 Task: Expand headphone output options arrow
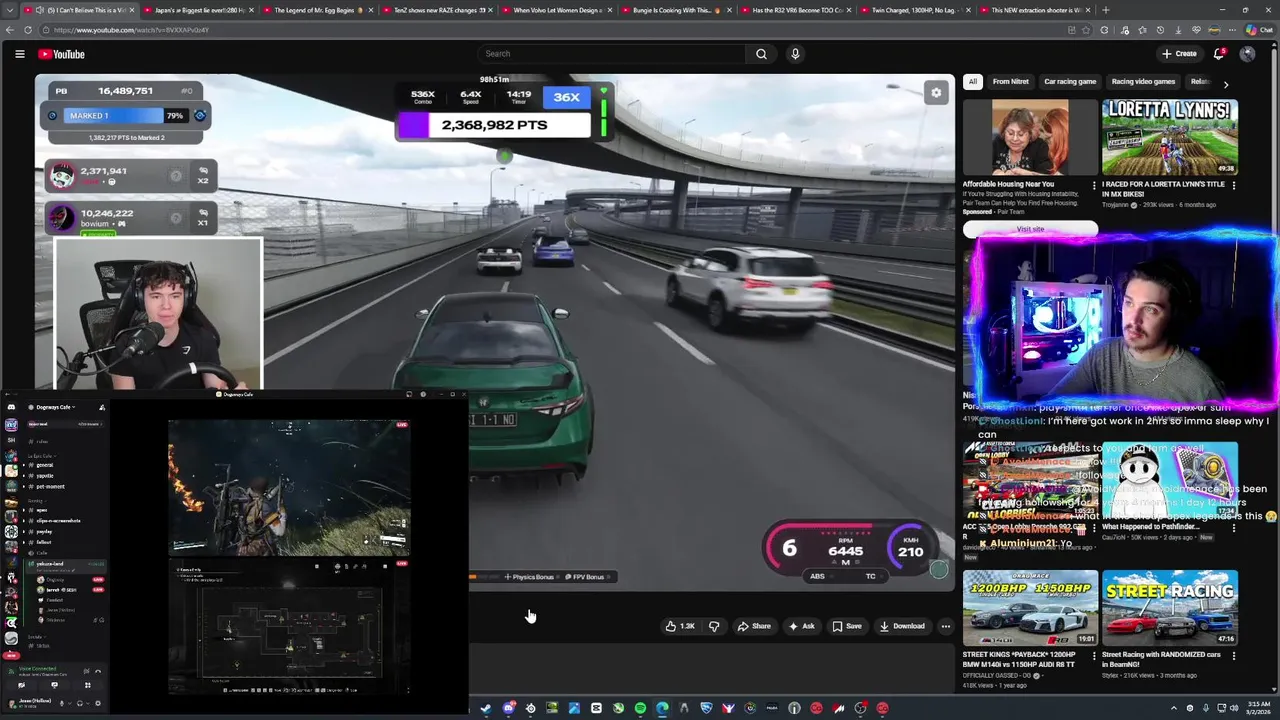88,703
